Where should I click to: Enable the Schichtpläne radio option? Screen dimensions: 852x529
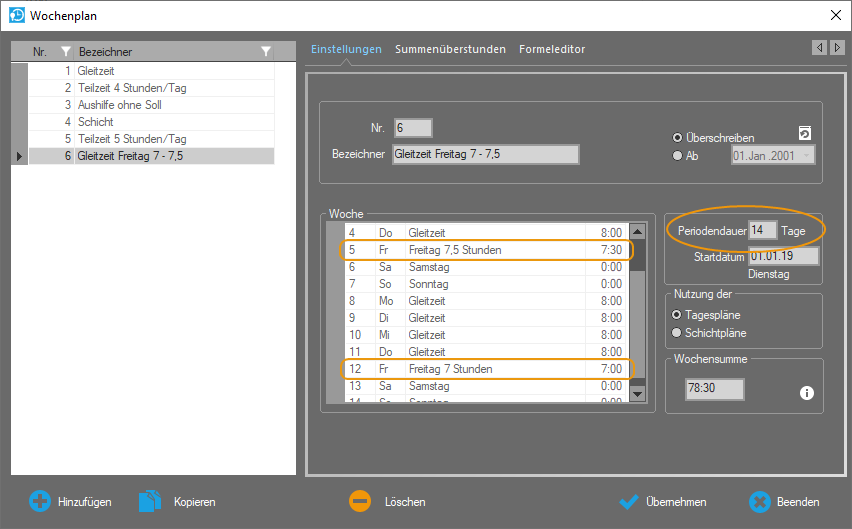678,333
